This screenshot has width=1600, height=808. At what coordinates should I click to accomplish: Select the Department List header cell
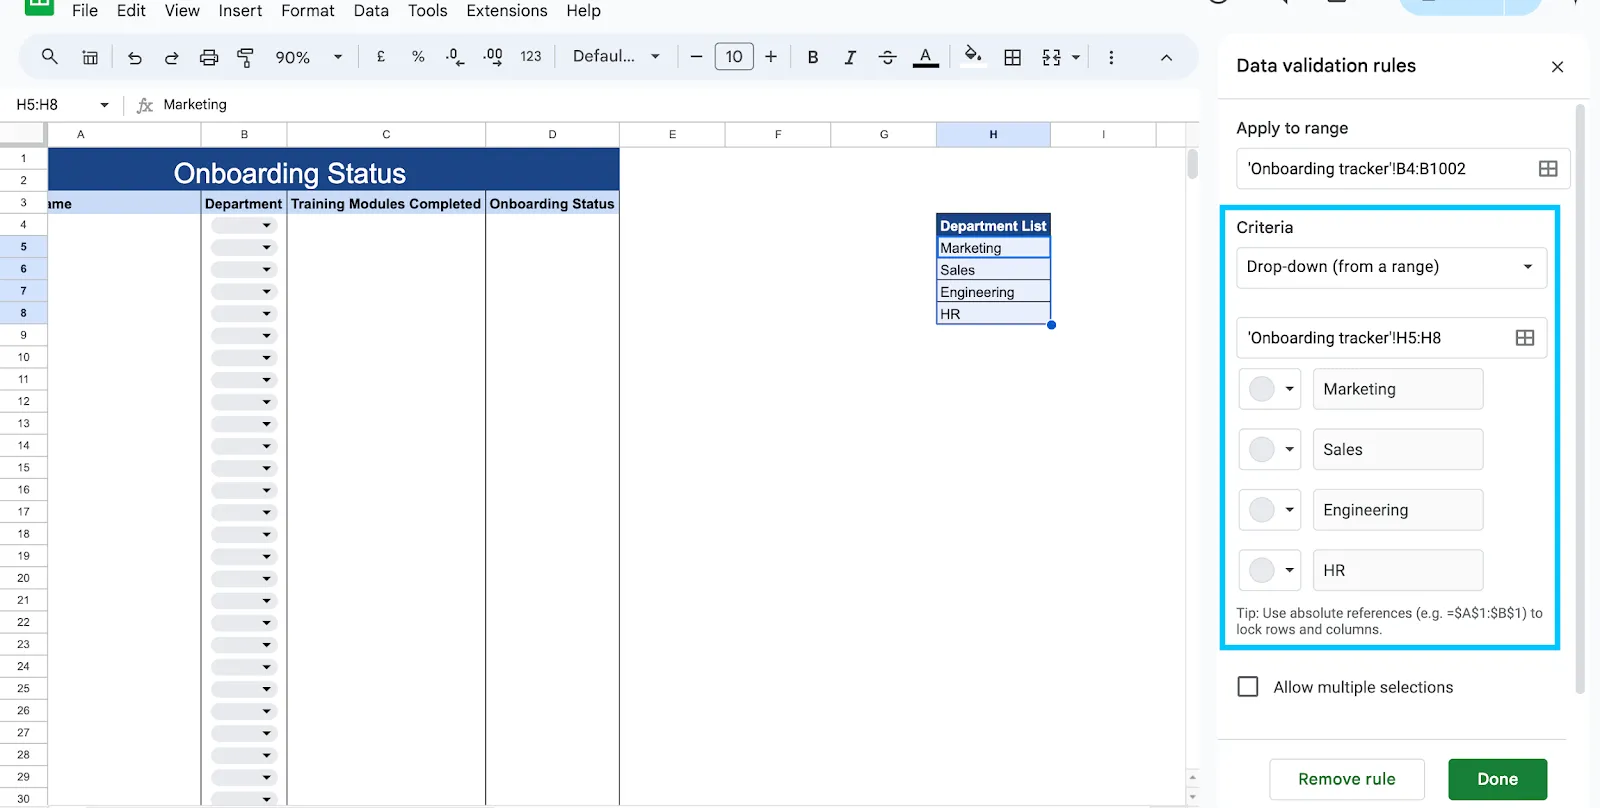(993, 226)
